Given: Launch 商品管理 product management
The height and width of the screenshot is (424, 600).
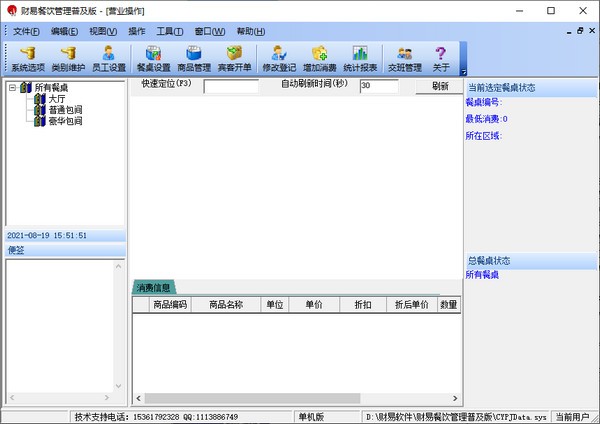Looking at the screenshot, I should tap(194, 58).
